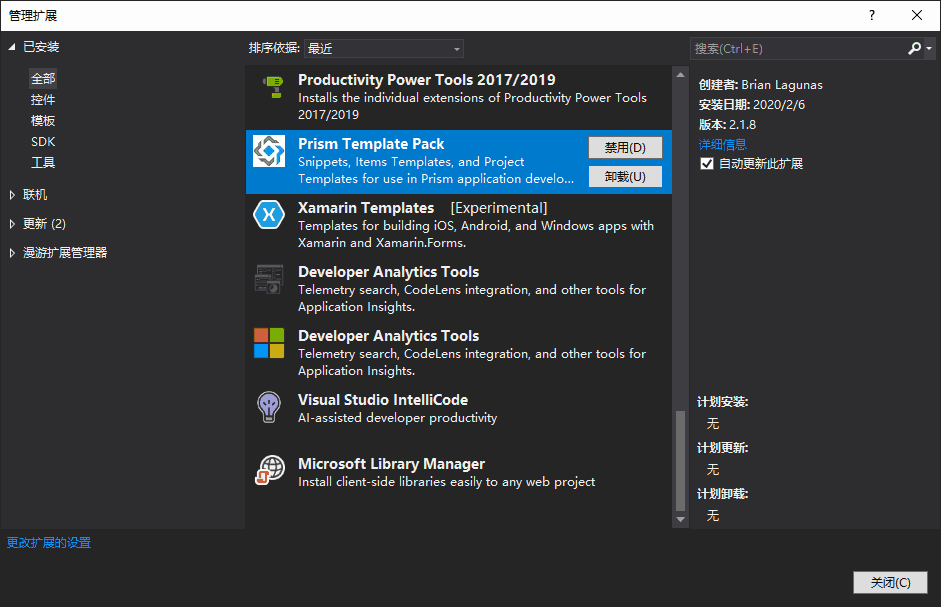Open the 详细信息 link
This screenshot has height=607, width=941.
coord(723,144)
